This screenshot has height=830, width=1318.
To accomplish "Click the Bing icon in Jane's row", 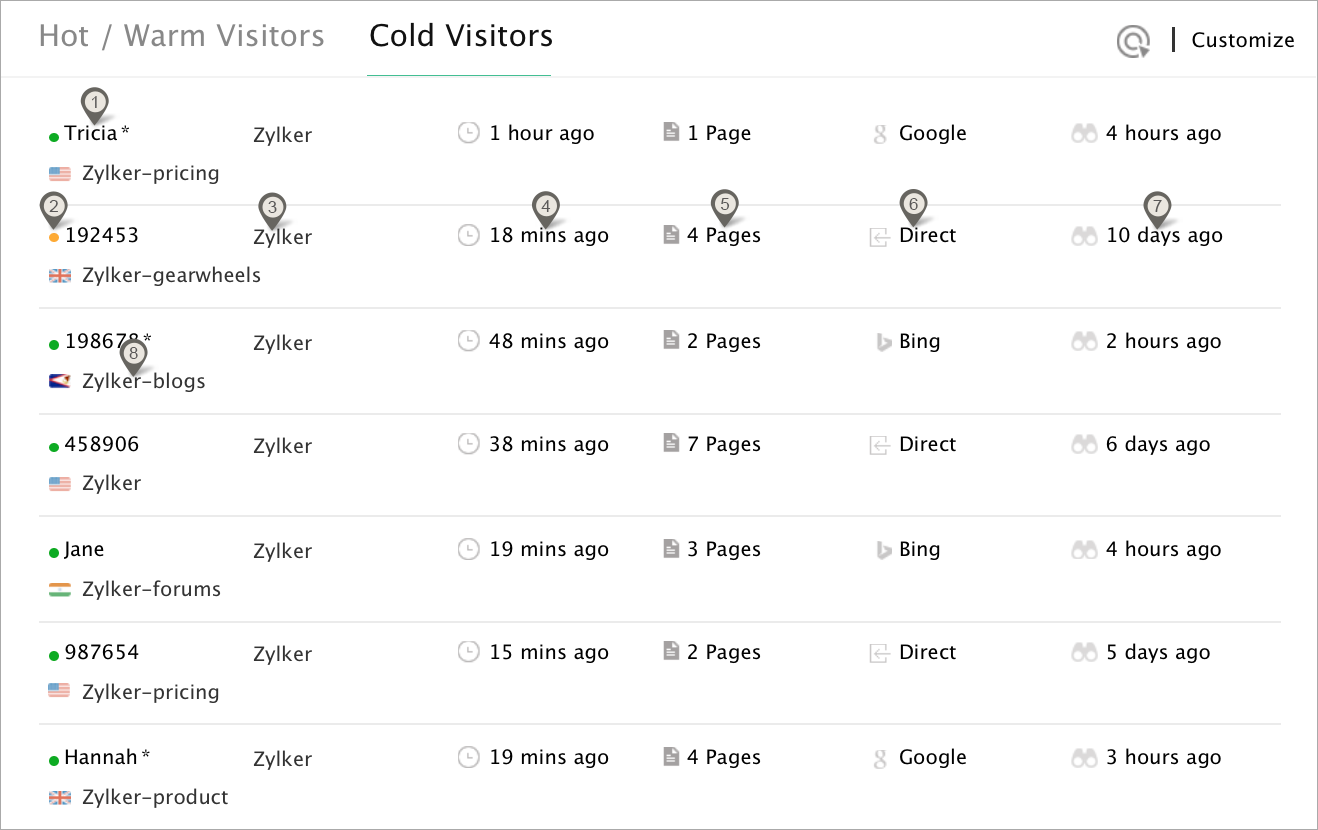I will [x=883, y=550].
